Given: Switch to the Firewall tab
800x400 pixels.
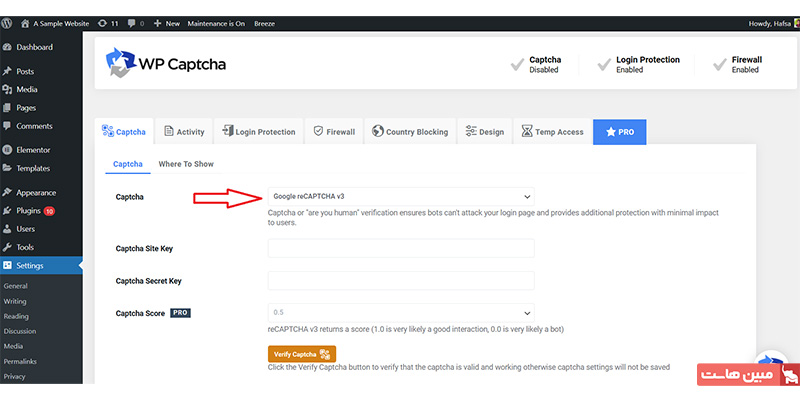Looking at the screenshot, I should (334, 132).
